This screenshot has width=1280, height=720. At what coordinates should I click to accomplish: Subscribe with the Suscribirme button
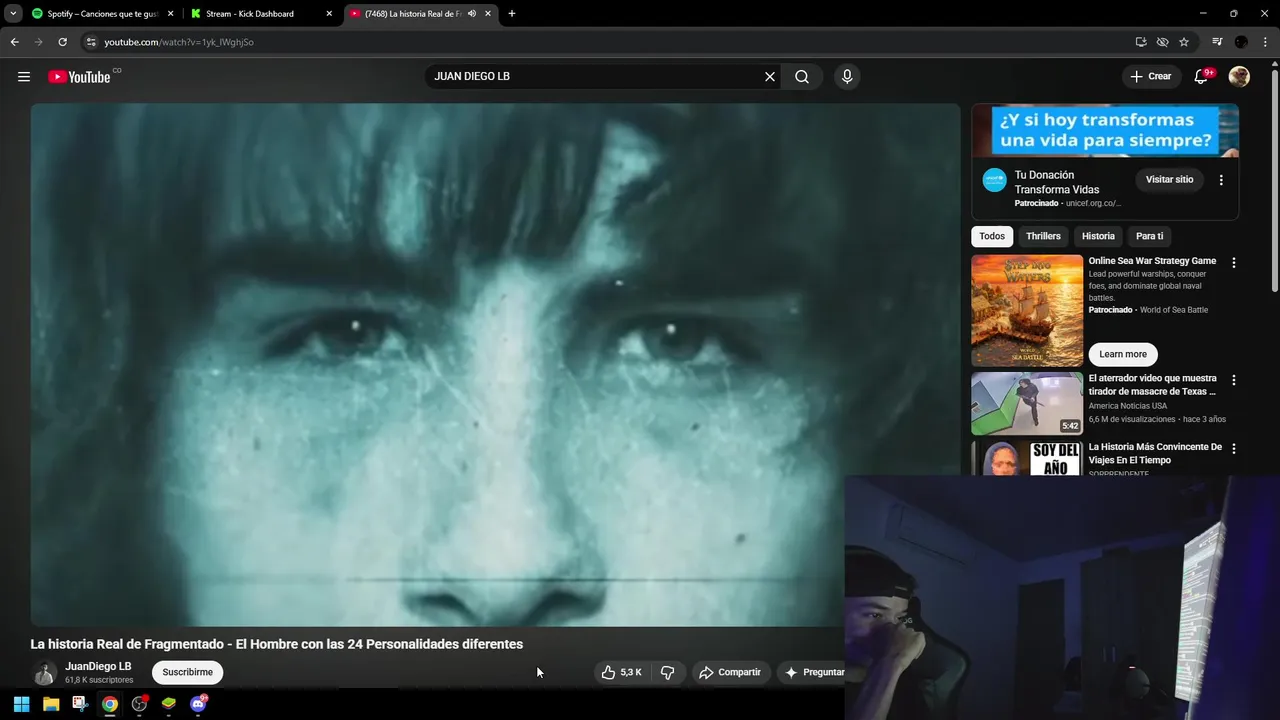pyautogui.click(x=187, y=672)
